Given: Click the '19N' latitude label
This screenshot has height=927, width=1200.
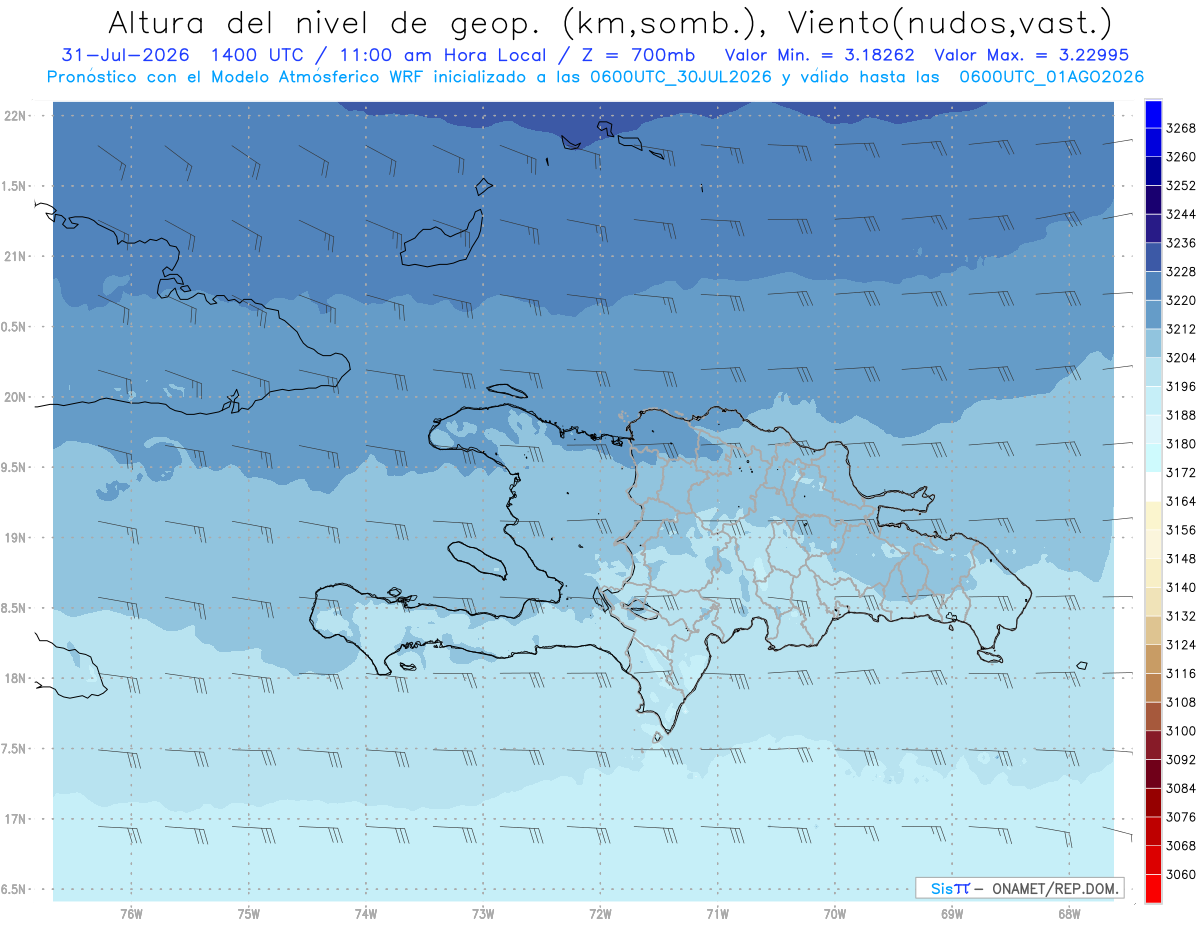Looking at the screenshot, I should [14, 538].
